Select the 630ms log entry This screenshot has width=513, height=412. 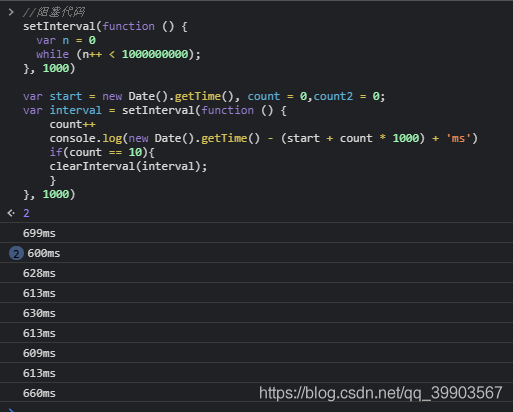(256, 313)
